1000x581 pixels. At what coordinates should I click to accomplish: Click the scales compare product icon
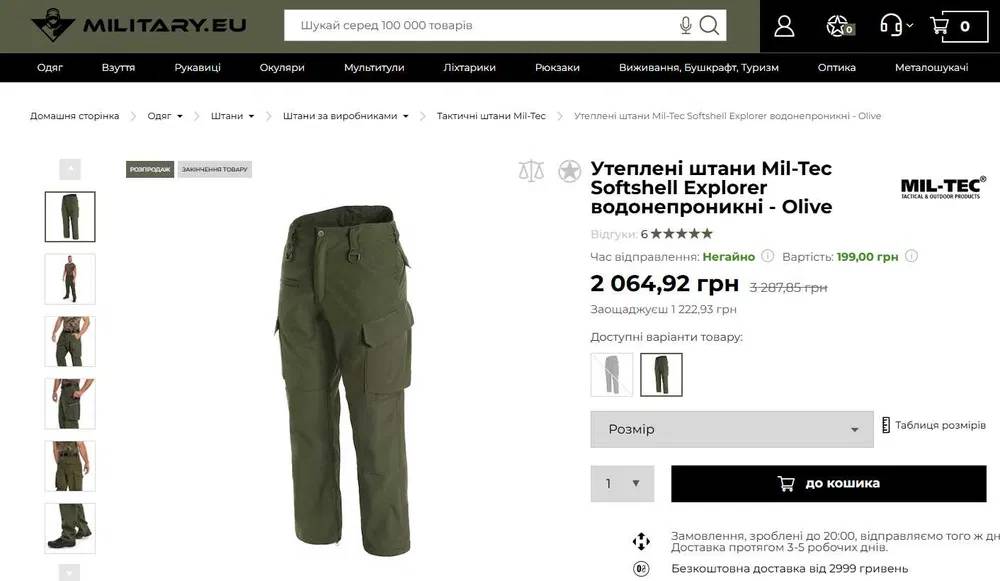(x=531, y=171)
